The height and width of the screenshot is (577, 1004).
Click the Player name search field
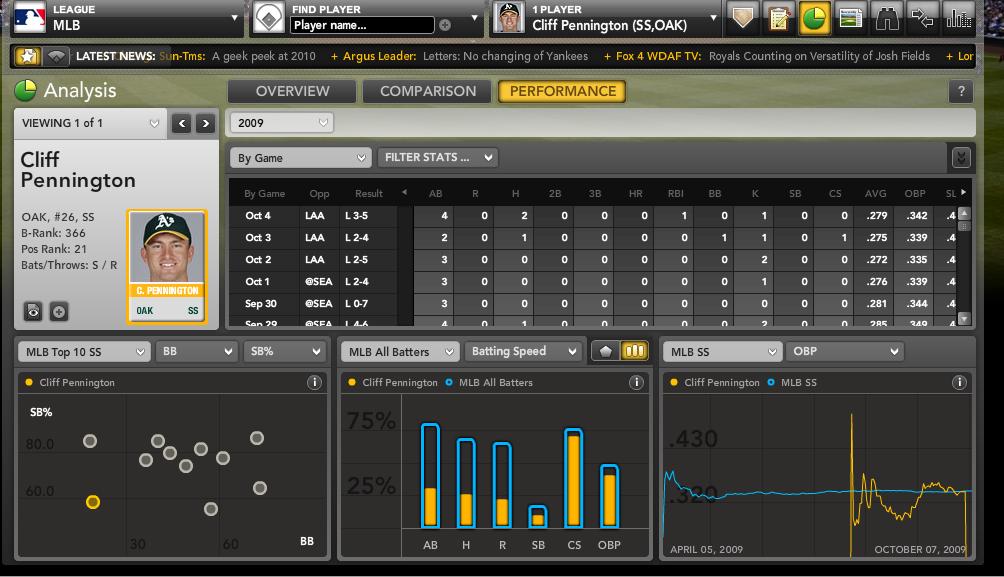[x=362, y=25]
